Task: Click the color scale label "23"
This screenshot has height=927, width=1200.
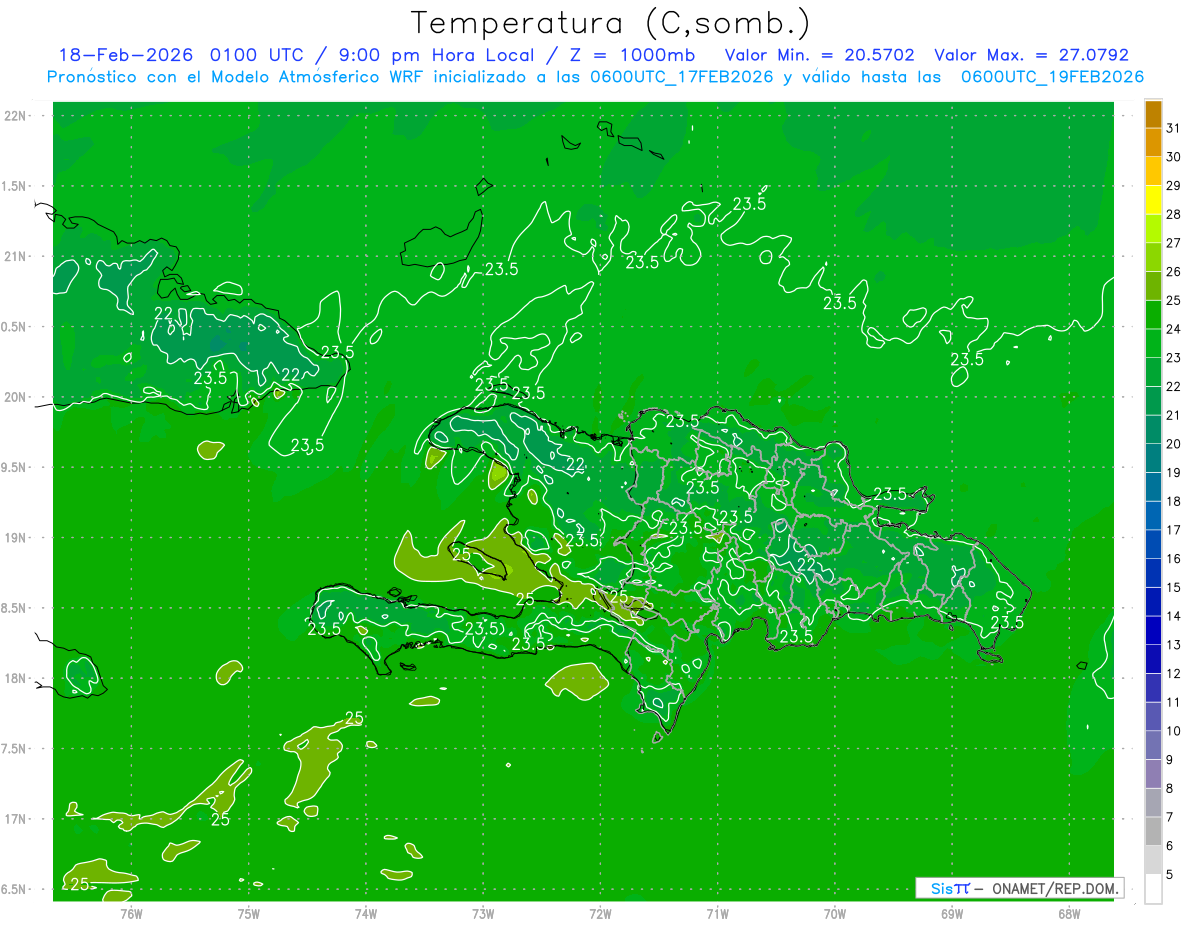Action: click(x=1174, y=358)
